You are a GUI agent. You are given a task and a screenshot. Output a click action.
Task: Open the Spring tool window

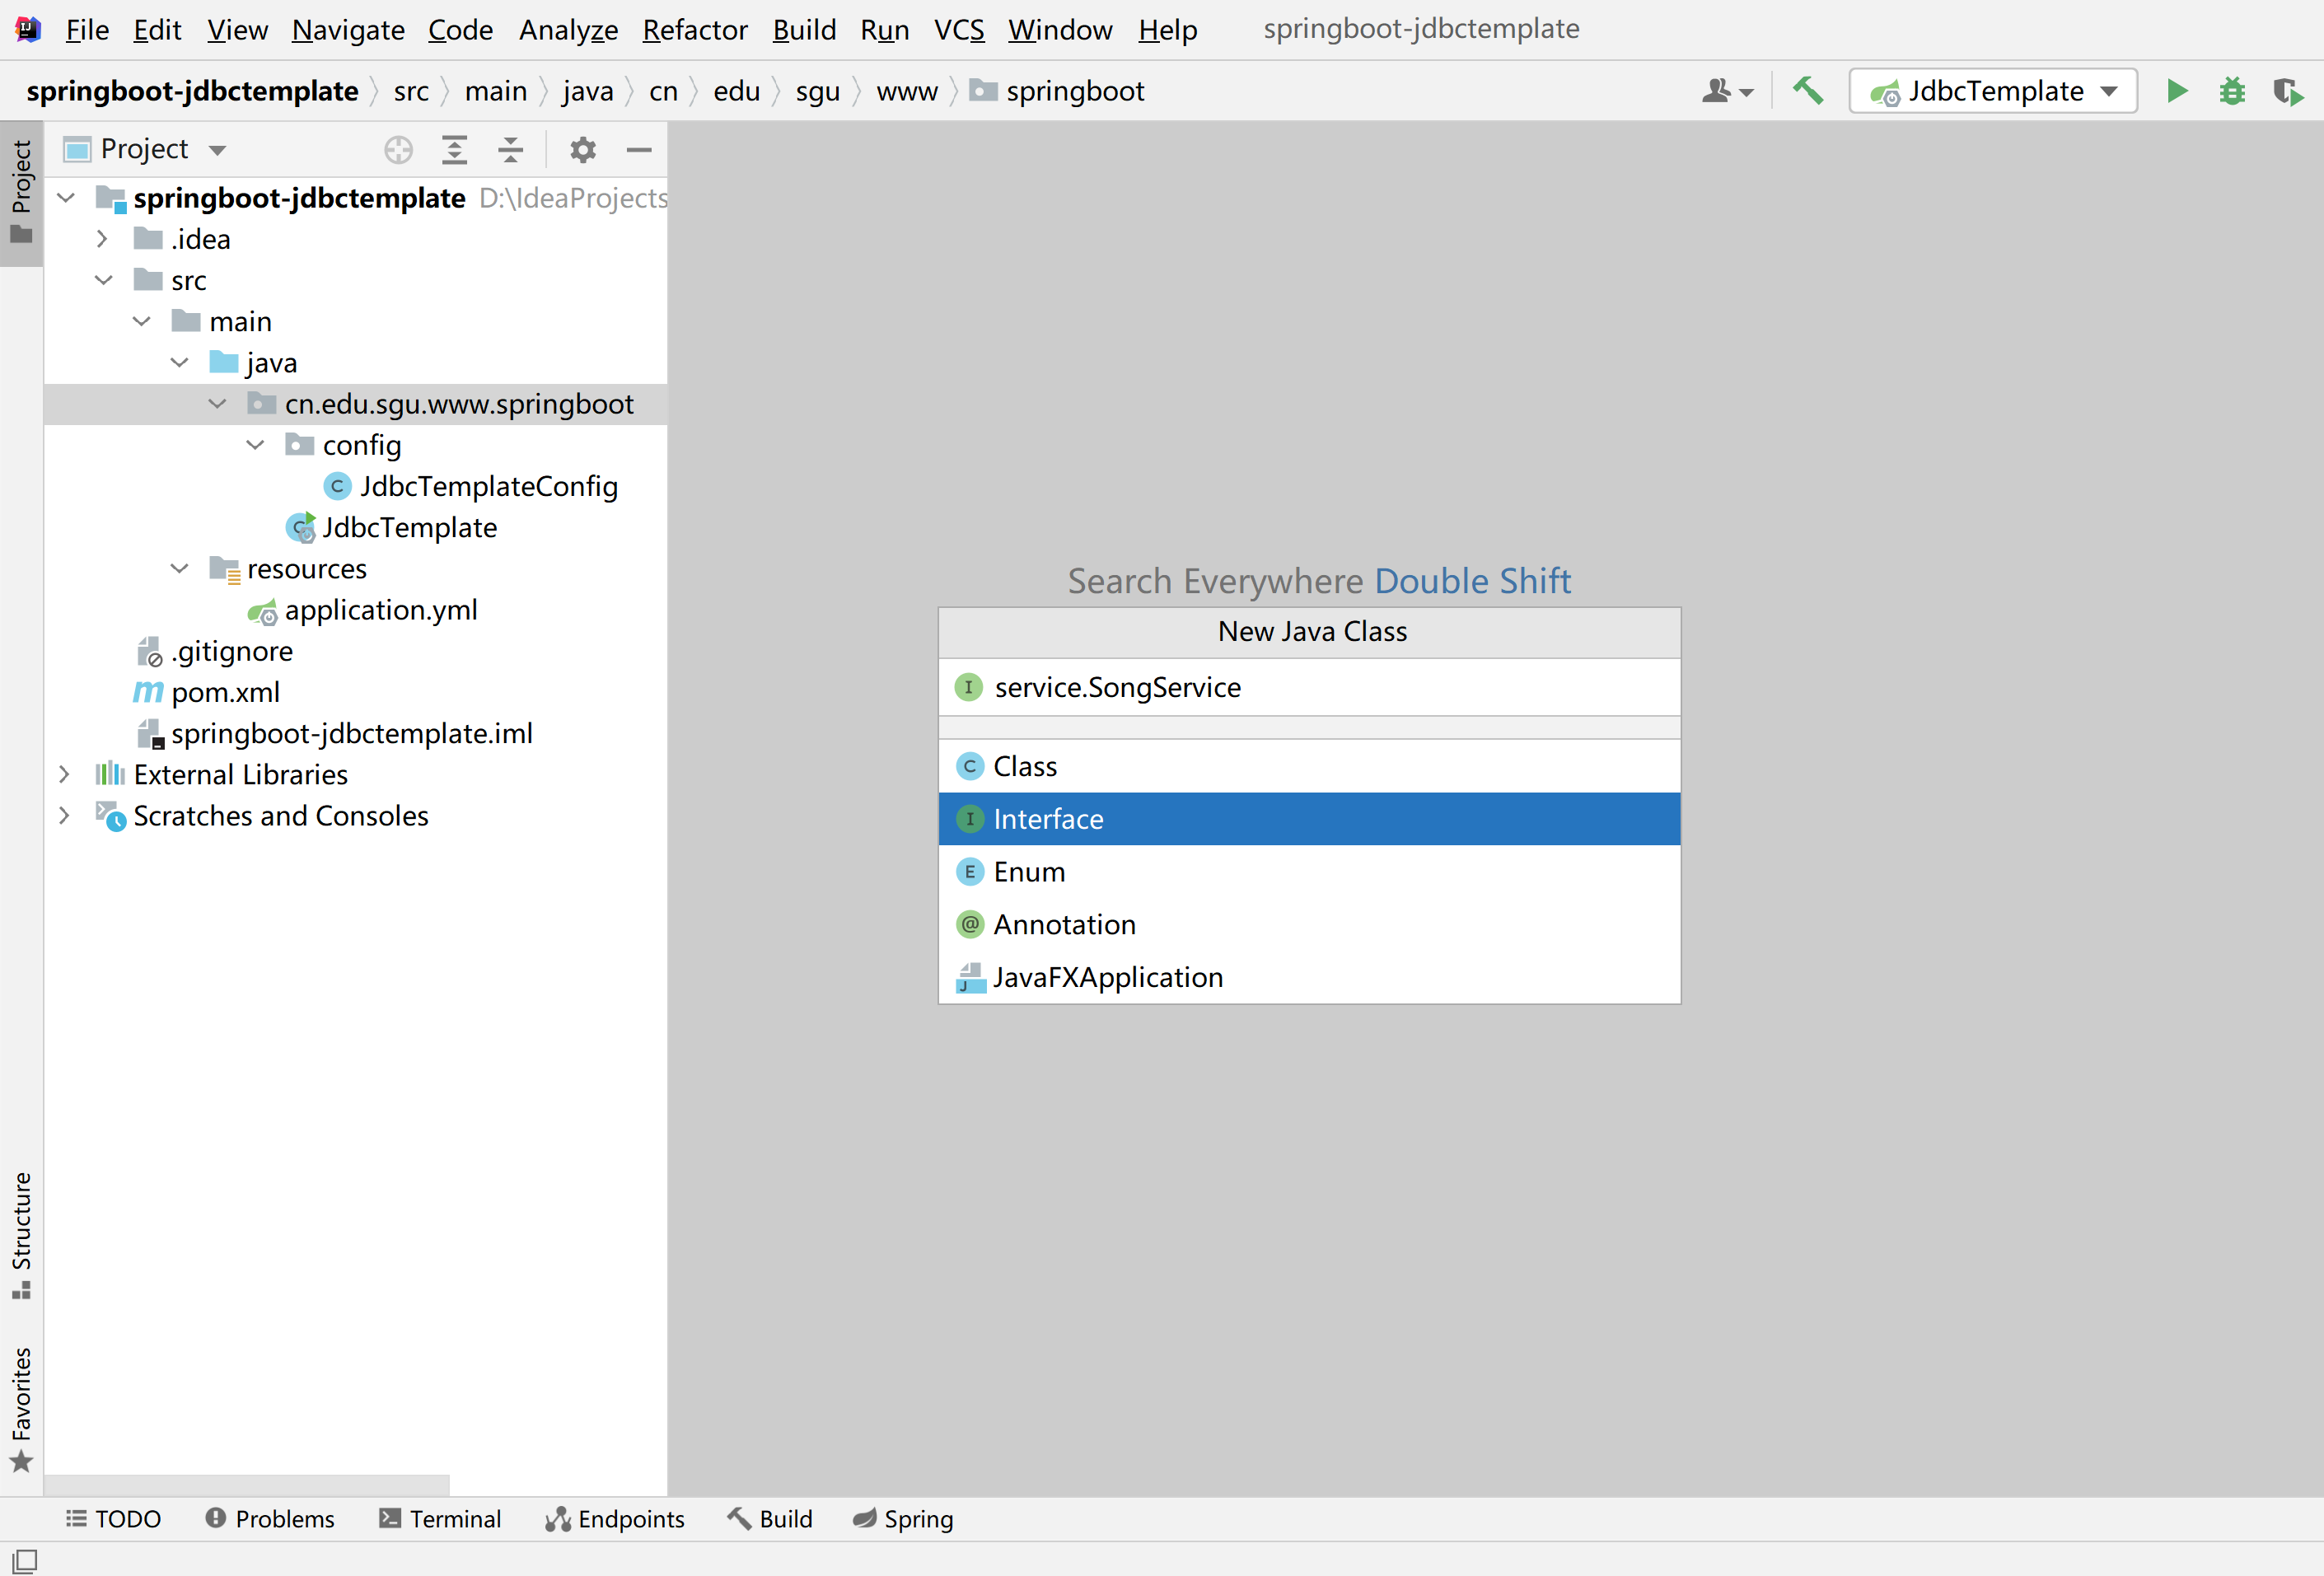[902, 1518]
